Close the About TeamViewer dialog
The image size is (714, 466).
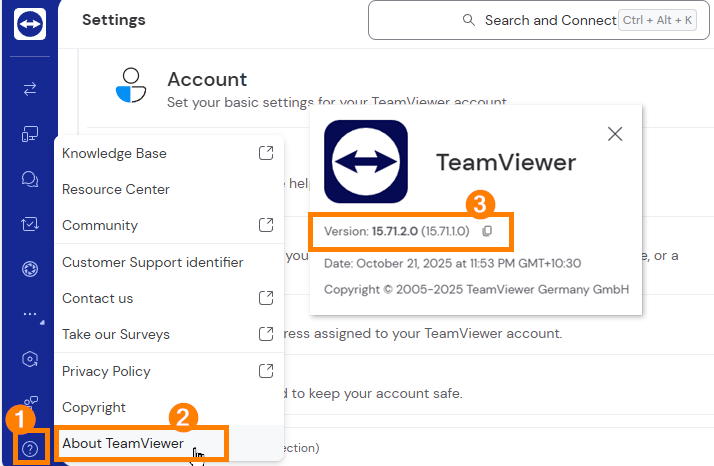[x=615, y=134]
